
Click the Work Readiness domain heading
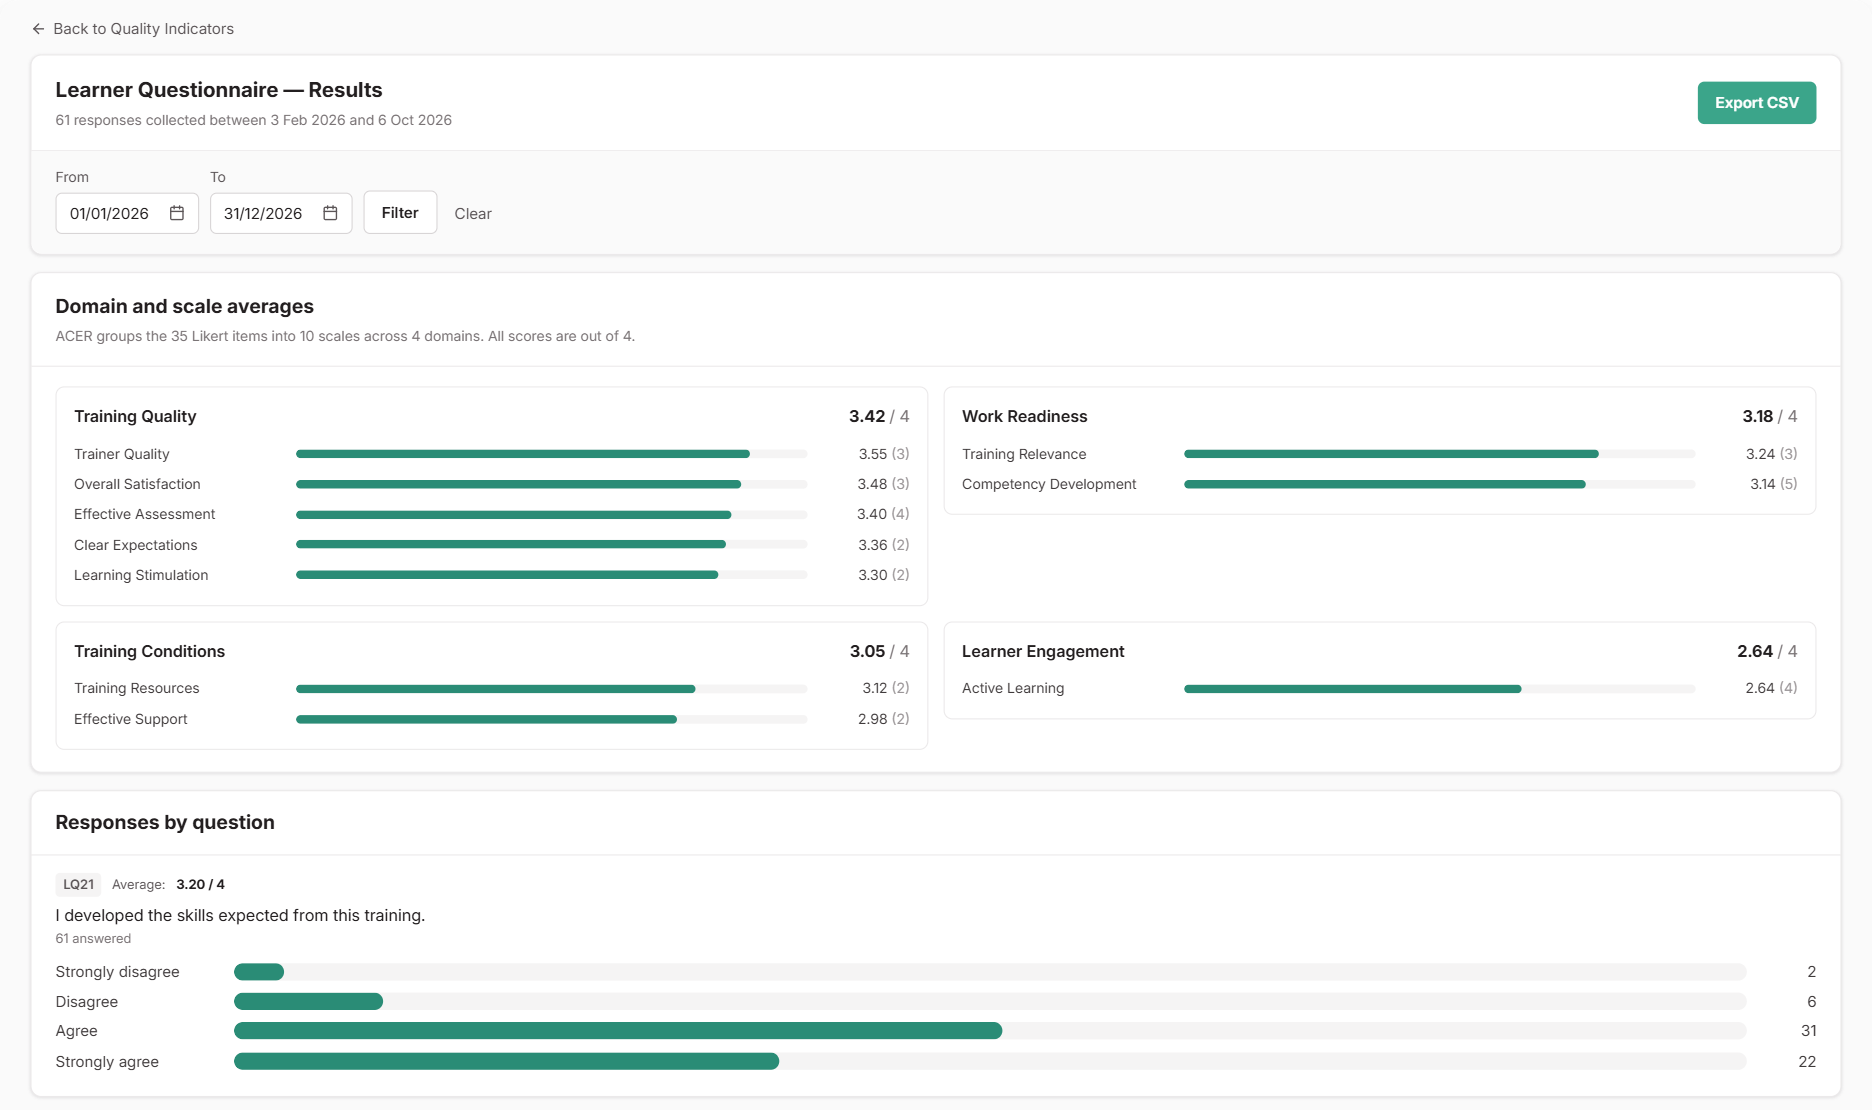(x=1024, y=416)
